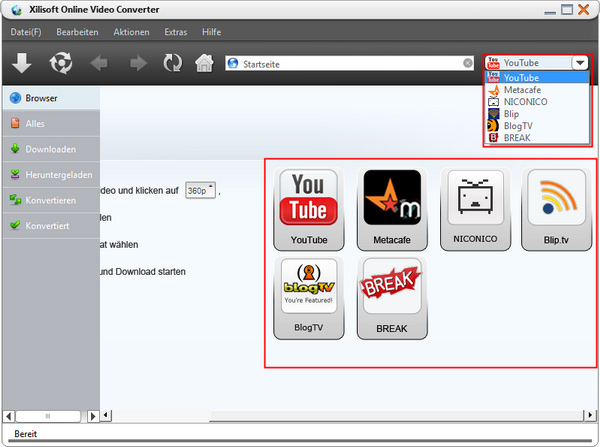The width and height of the screenshot is (600, 447).
Task: Open the large NICONICO site tile
Action: coord(475,209)
